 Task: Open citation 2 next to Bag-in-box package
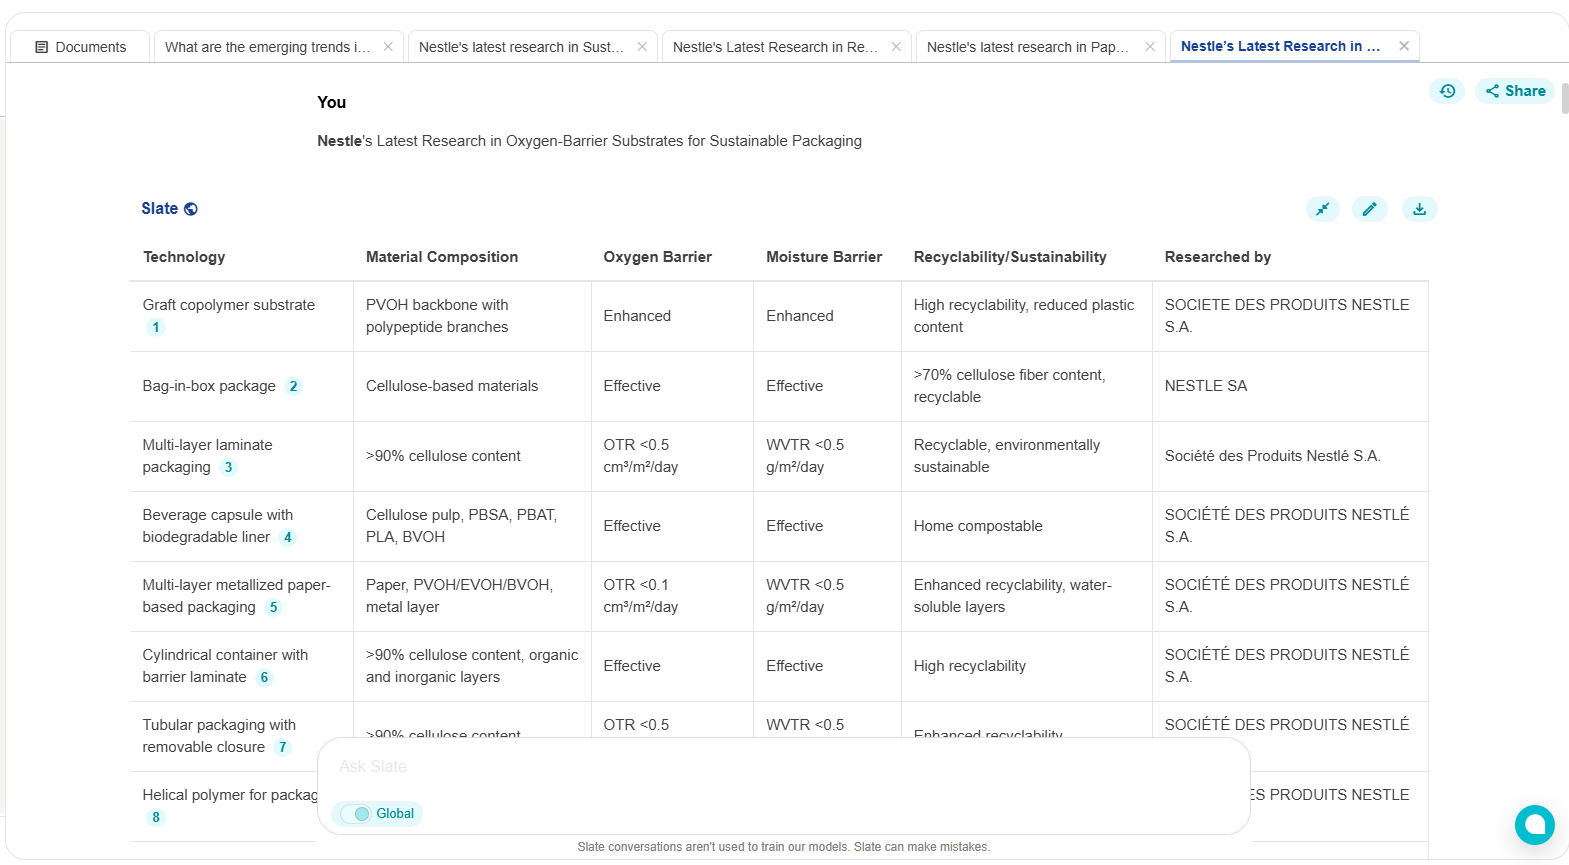[x=293, y=387]
